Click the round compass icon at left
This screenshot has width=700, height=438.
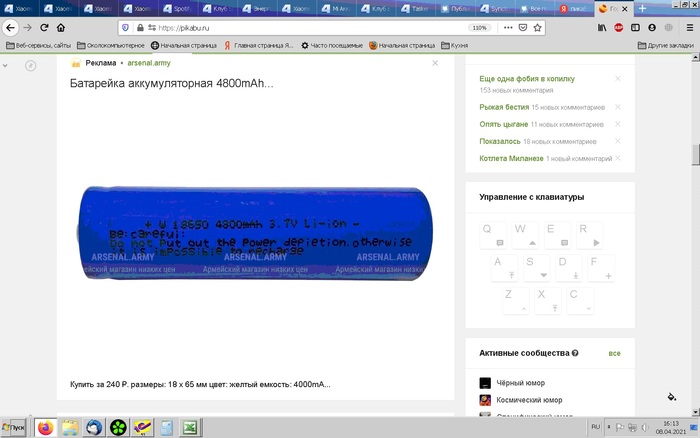click(30, 66)
